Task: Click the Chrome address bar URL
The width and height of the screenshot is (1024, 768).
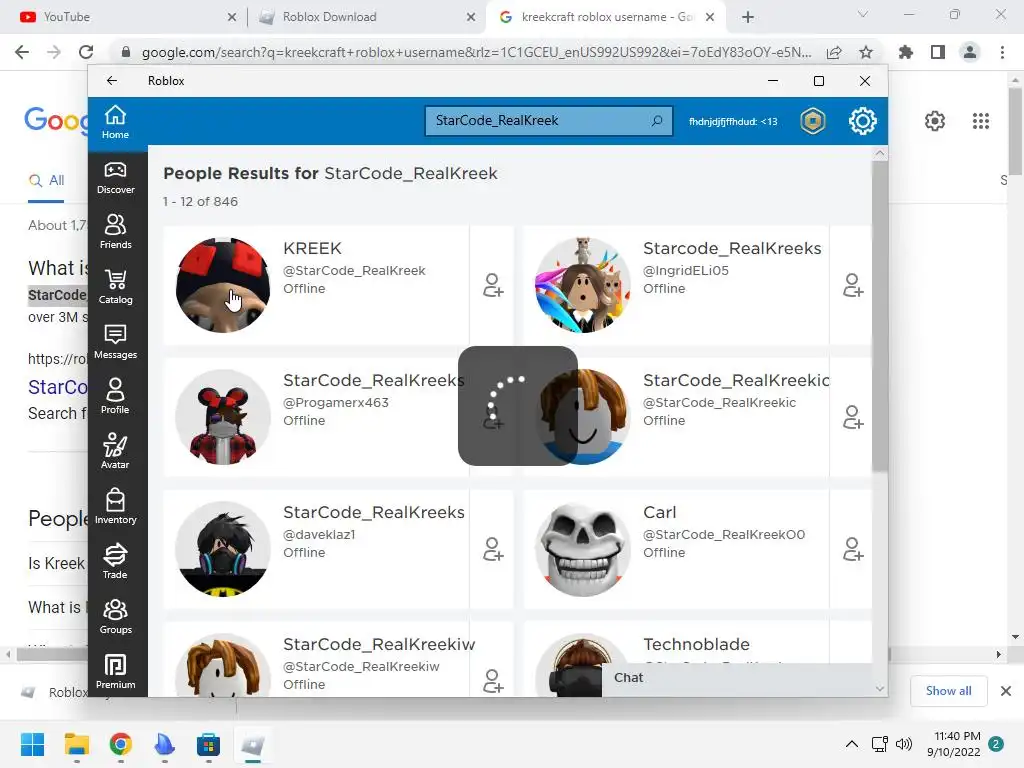Action: point(476,52)
